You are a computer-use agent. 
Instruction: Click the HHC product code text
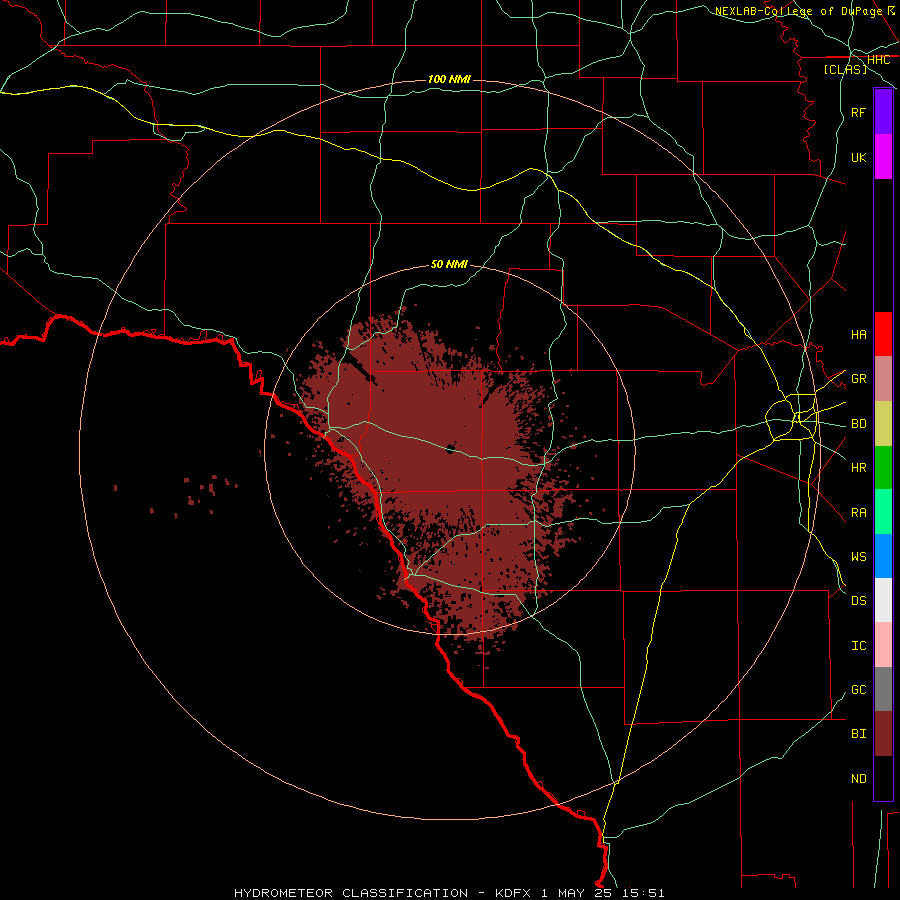878,60
